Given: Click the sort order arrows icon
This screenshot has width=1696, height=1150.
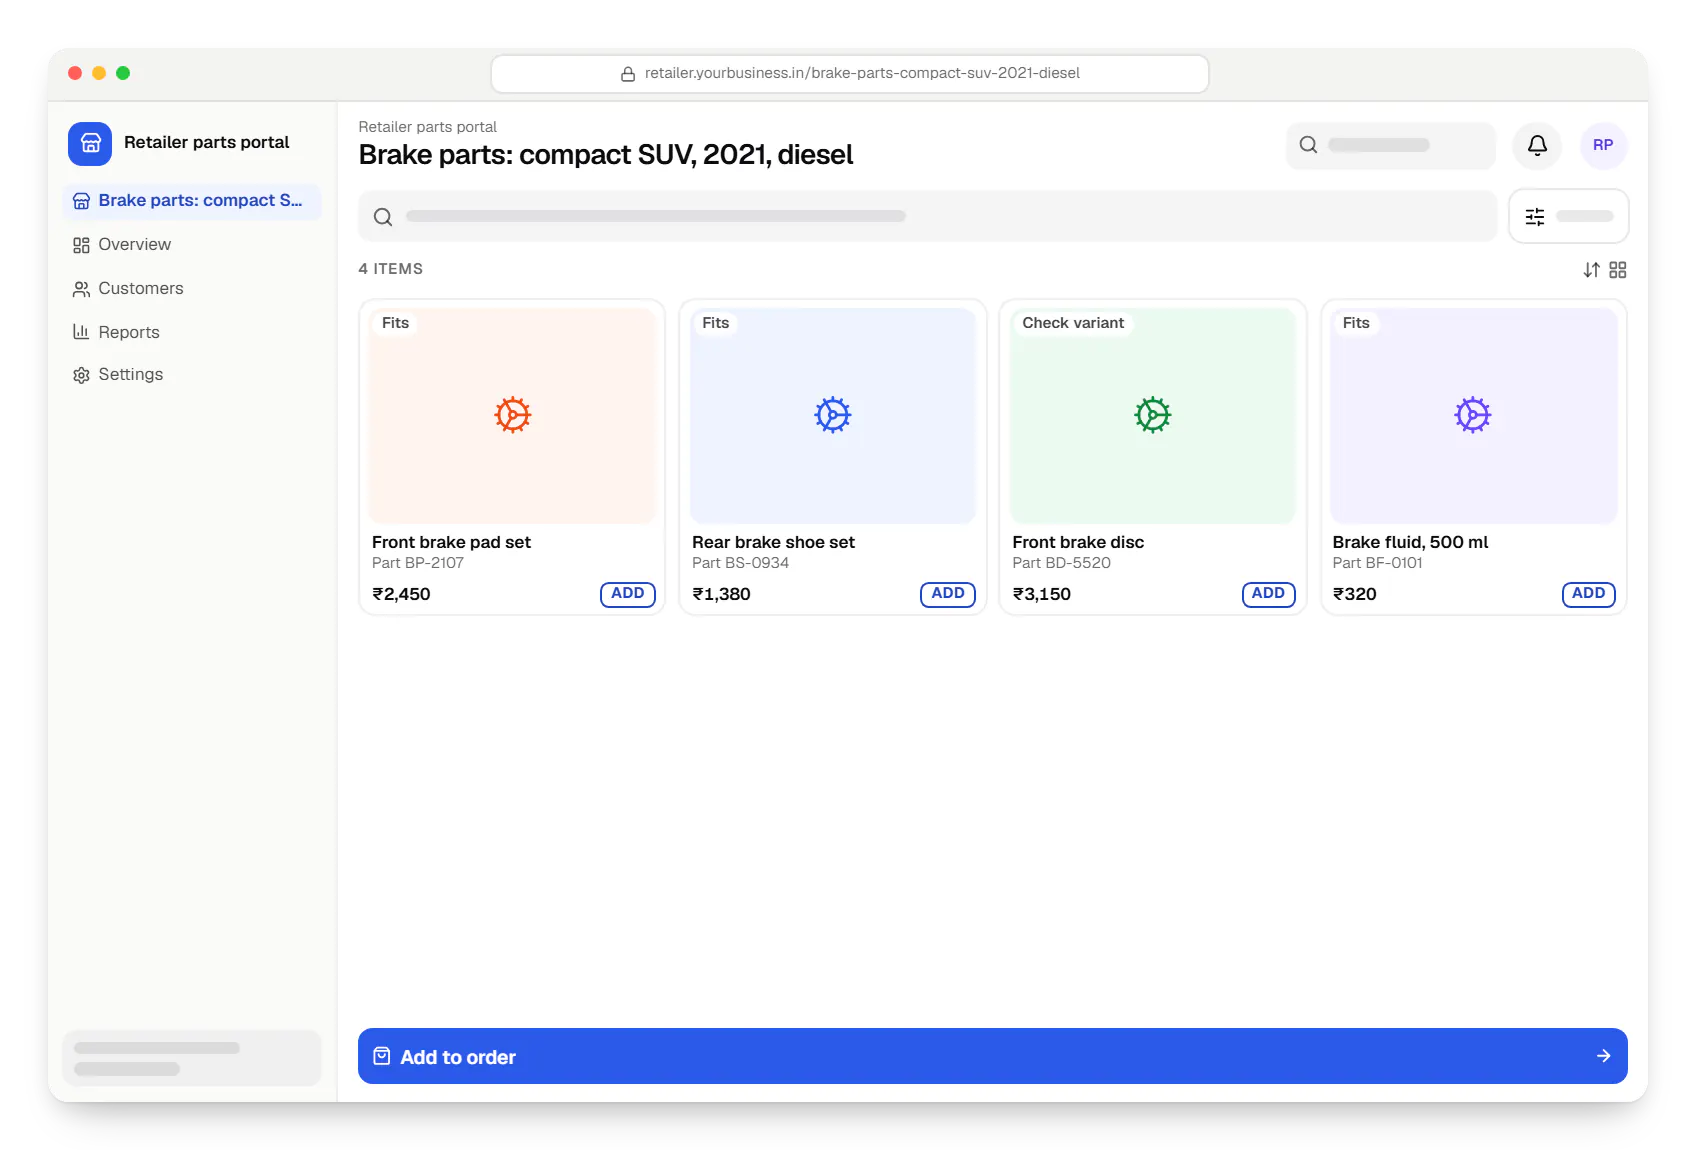Looking at the screenshot, I should (1591, 270).
